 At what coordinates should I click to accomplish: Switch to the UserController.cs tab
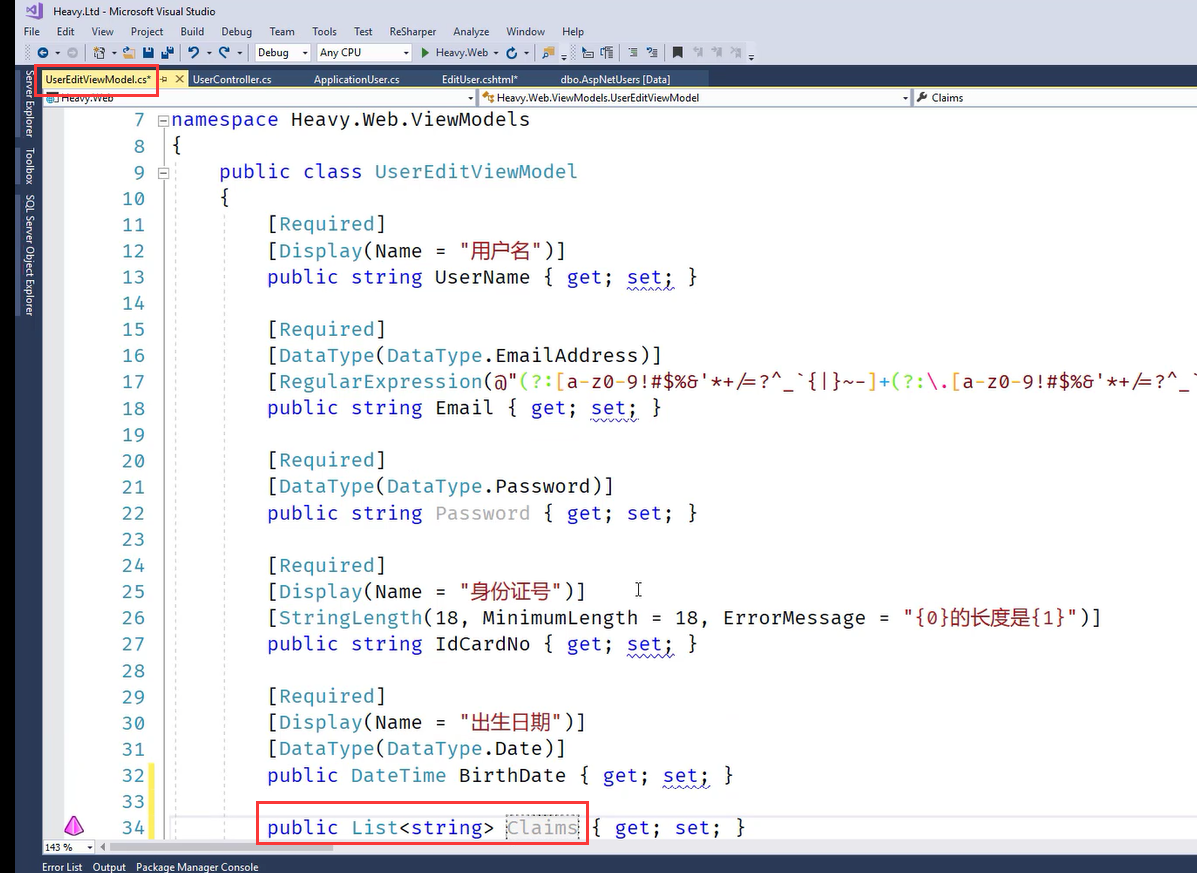pyautogui.click(x=231, y=79)
